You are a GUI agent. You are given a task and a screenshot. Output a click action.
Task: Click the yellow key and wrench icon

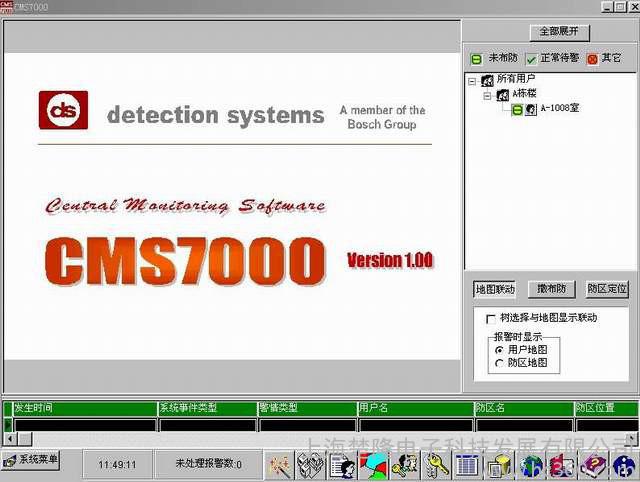(436, 465)
